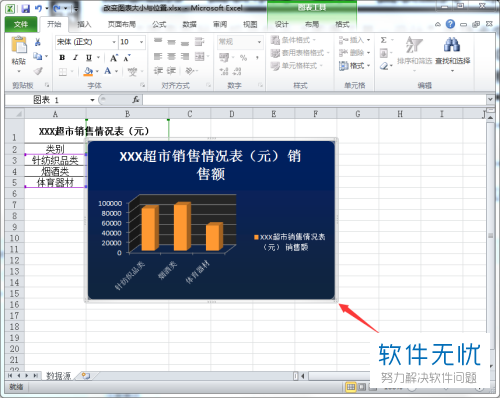This screenshot has height=398, width=500.
Task: Toggle align text right
Action: tap(185, 56)
